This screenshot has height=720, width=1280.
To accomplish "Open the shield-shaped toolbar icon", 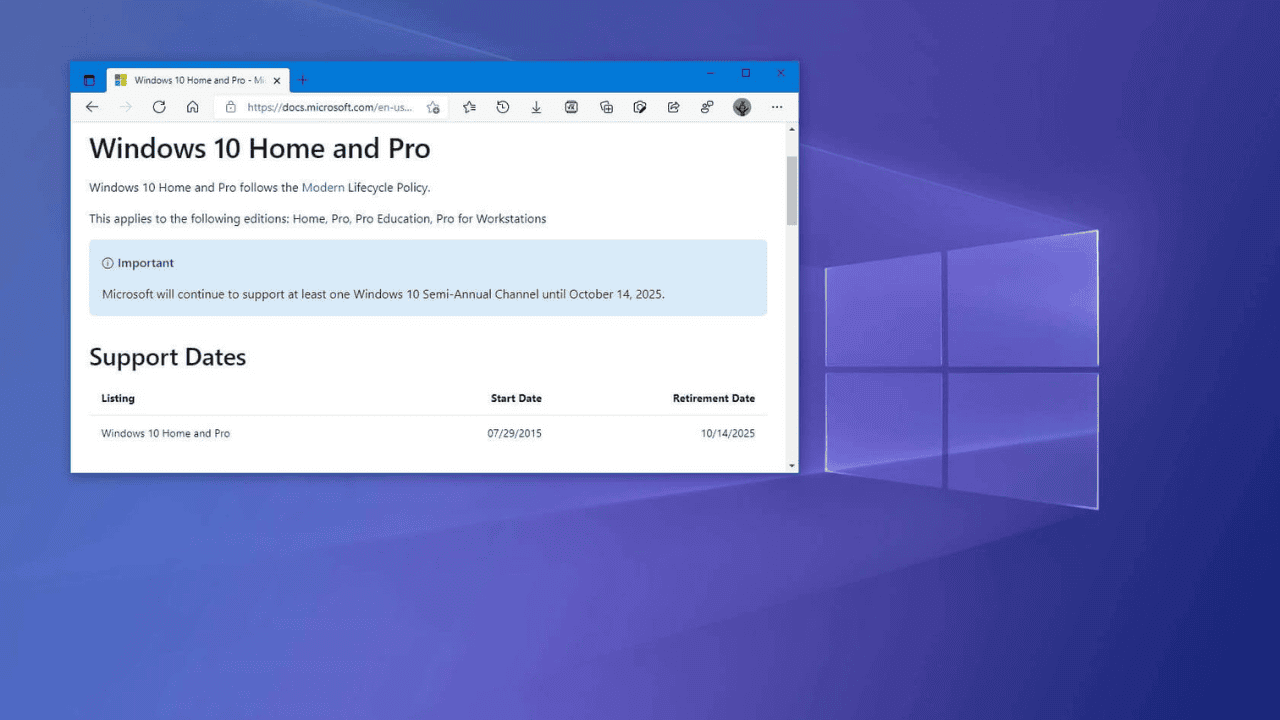I will (640, 107).
